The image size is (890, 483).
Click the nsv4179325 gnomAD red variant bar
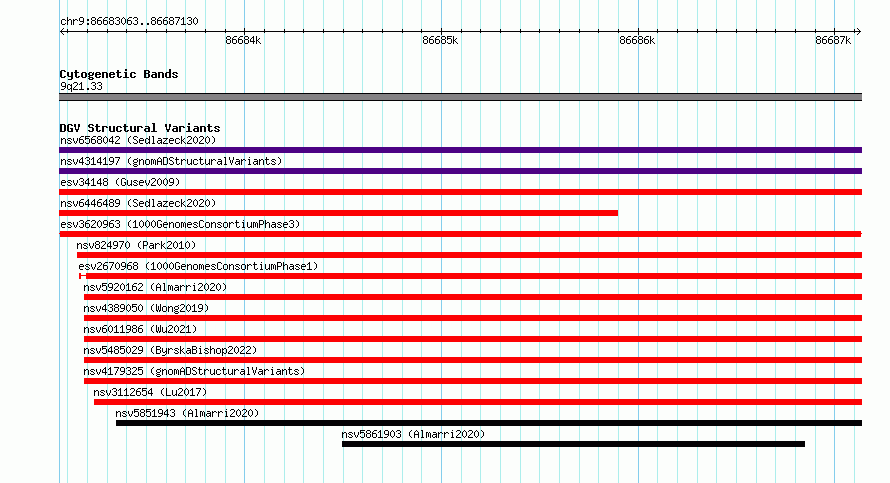coord(473,381)
